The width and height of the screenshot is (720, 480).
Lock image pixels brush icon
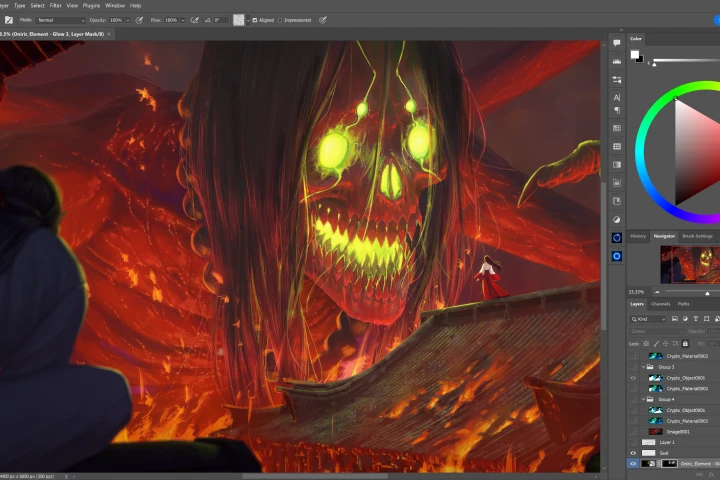tap(656, 344)
